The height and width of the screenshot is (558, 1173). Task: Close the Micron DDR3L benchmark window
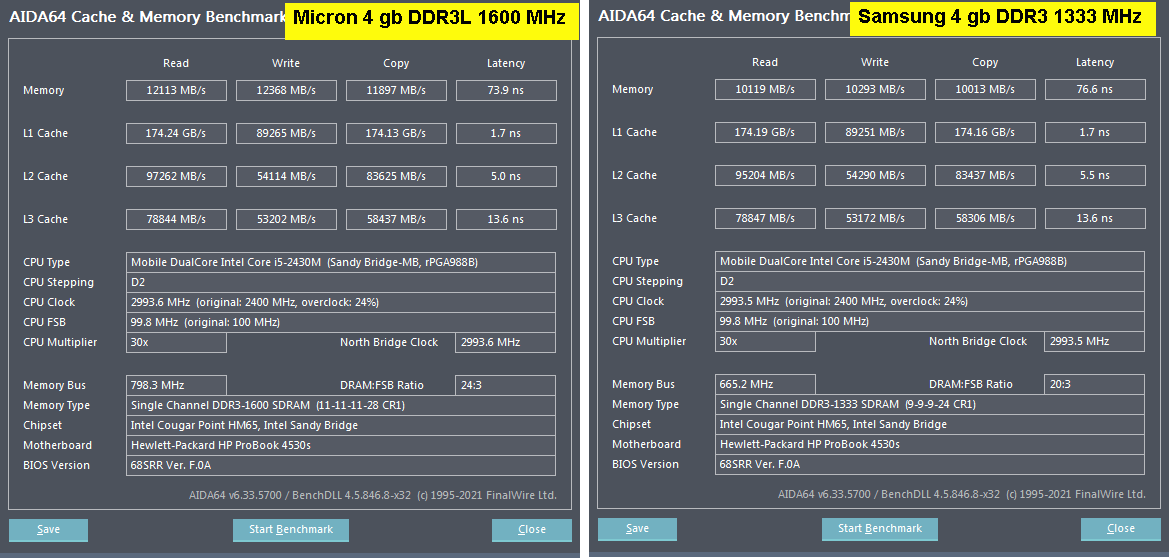532,530
